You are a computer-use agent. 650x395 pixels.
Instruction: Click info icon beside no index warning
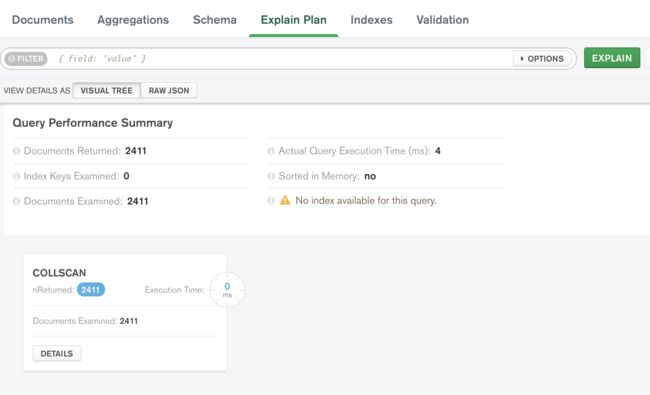pos(271,201)
